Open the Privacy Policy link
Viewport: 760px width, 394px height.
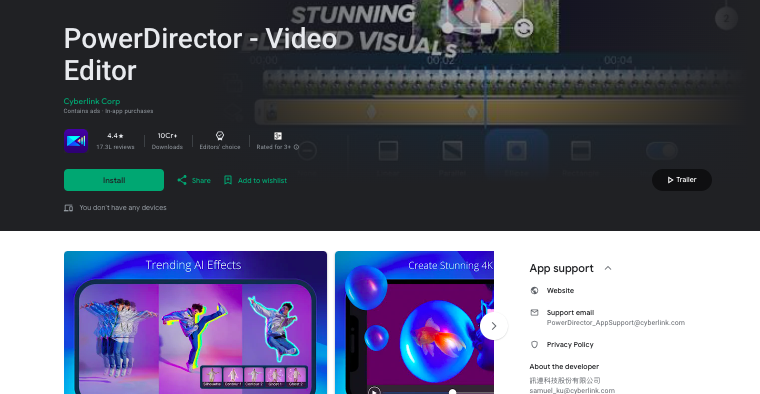tap(570, 345)
